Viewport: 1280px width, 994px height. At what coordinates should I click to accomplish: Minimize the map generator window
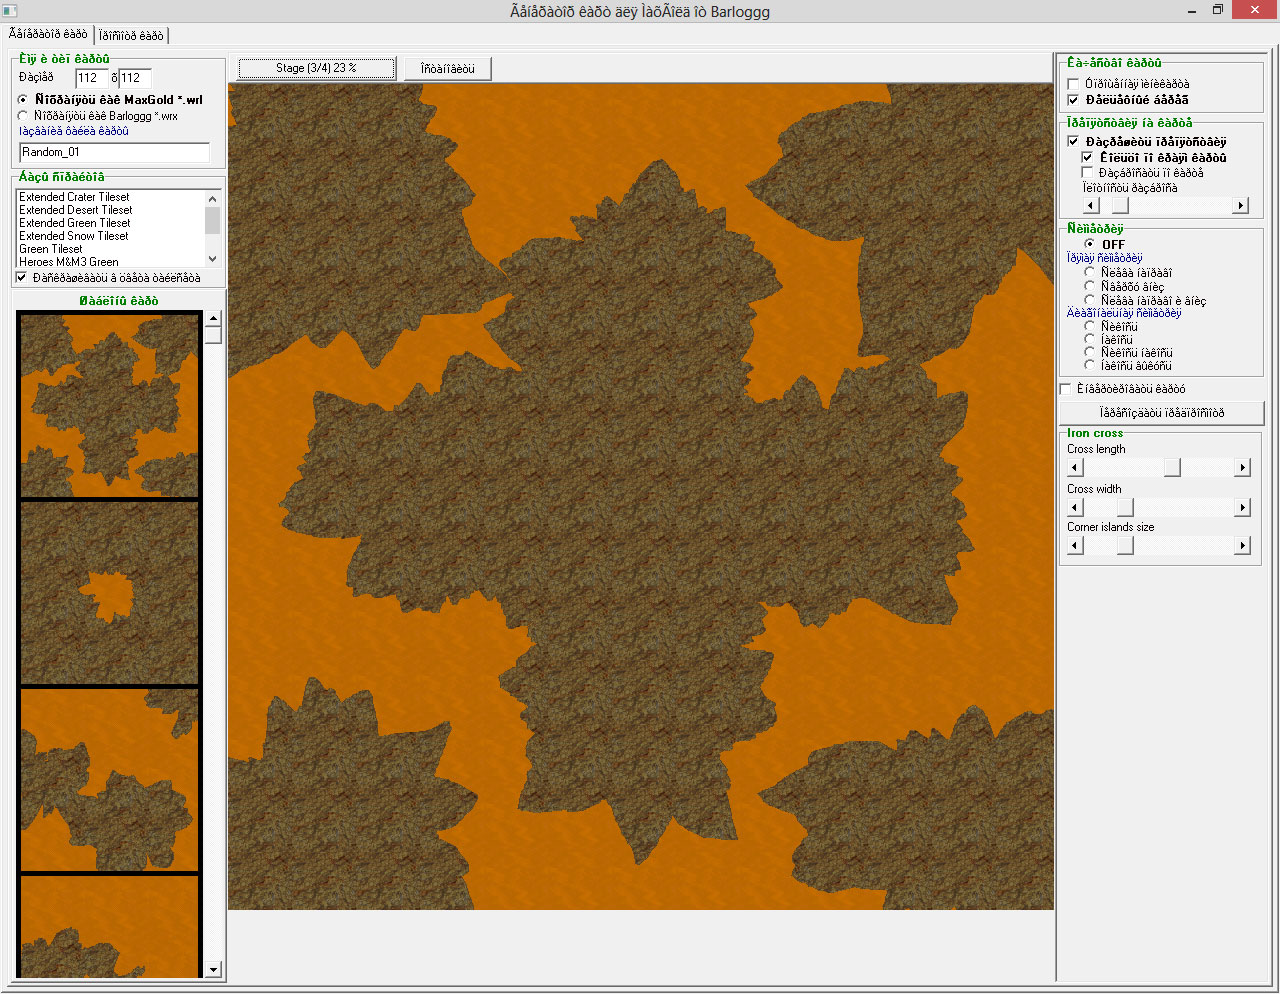coord(1192,11)
